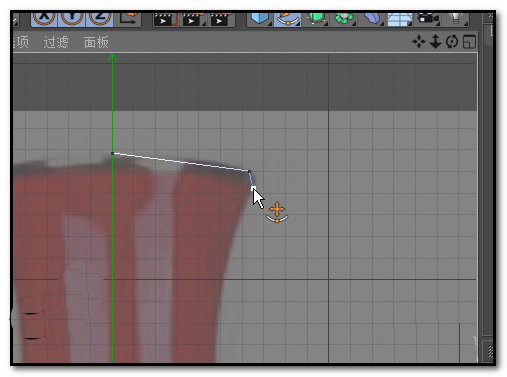
Task: Open the render settings clapperboard icon
Action: [221, 19]
